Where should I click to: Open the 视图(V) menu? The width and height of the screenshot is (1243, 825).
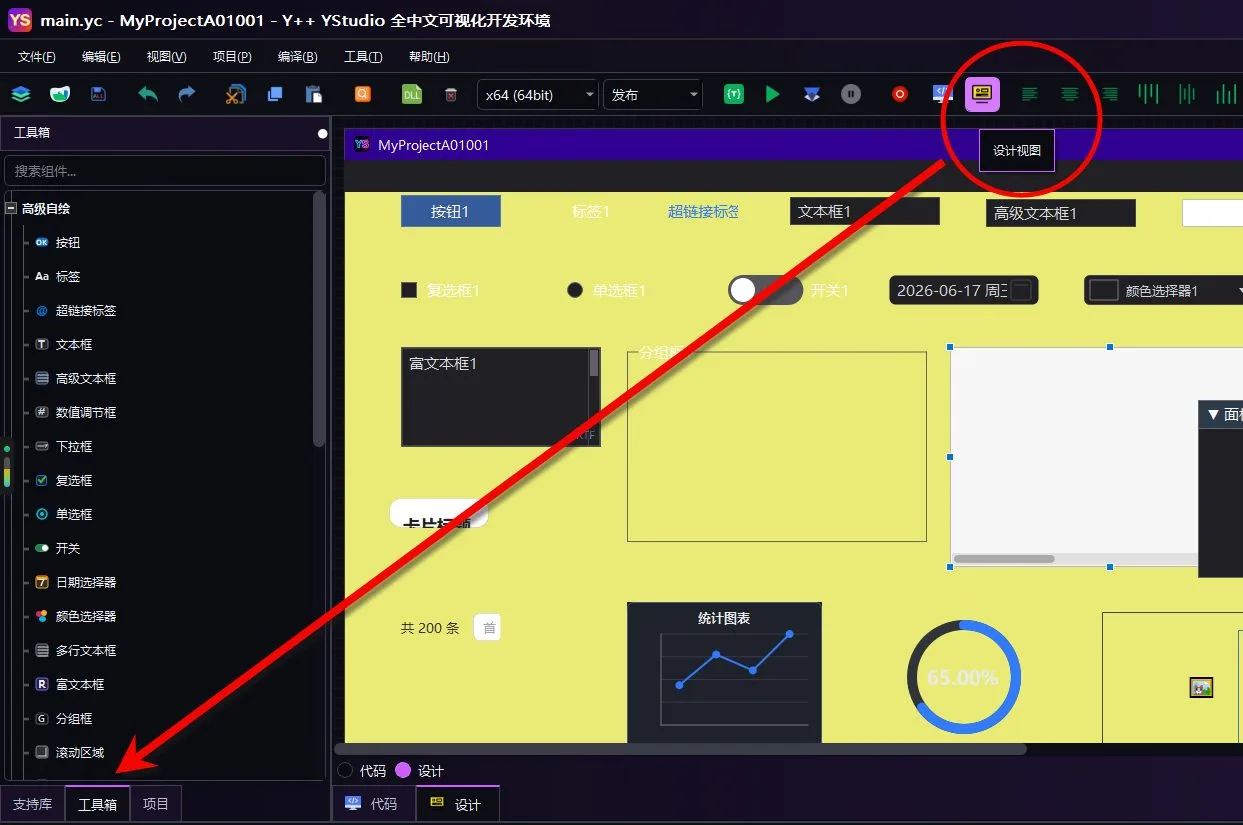click(166, 57)
